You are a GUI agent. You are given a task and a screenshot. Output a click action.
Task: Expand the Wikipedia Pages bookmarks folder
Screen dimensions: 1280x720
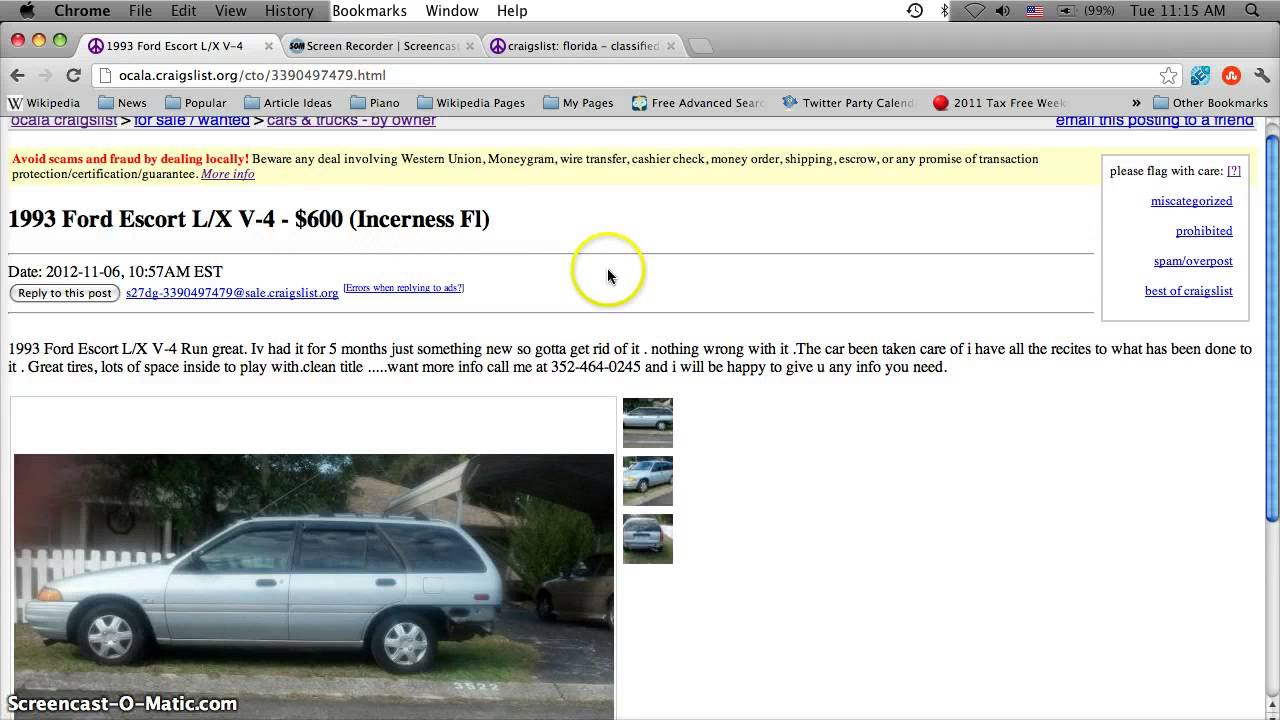[471, 102]
